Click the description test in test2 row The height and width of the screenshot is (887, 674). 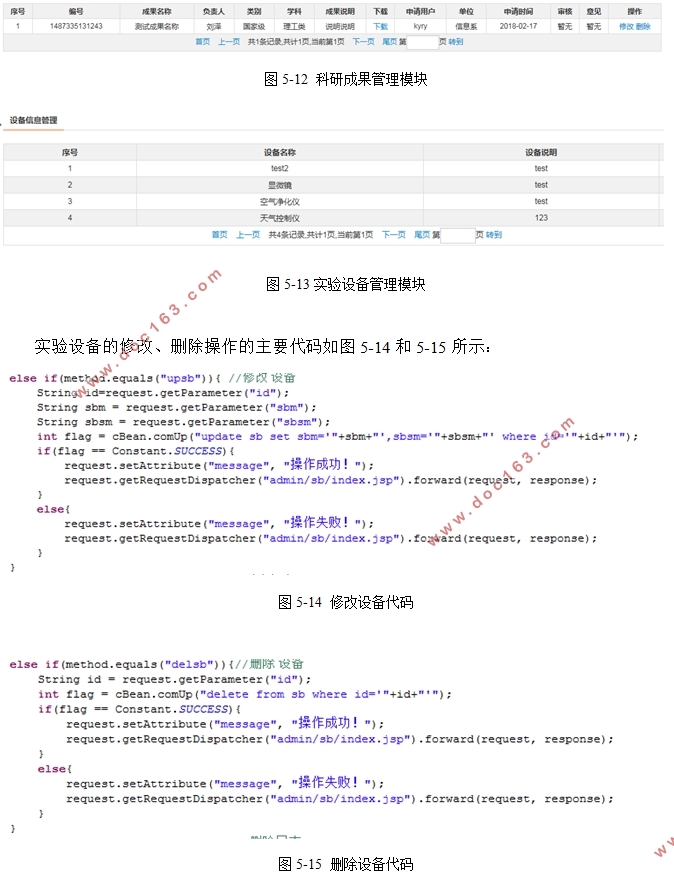(541, 169)
